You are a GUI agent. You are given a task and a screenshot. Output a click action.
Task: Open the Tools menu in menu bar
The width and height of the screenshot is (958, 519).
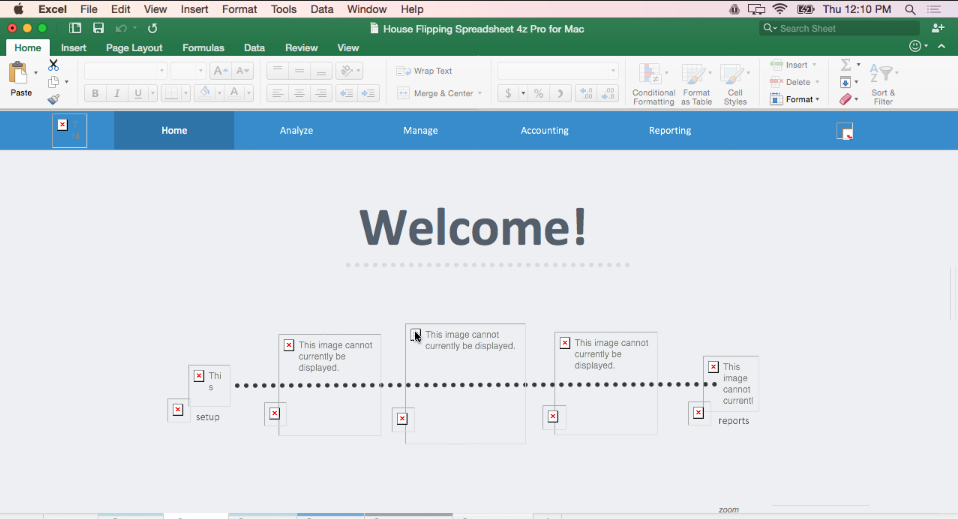click(283, 9)
